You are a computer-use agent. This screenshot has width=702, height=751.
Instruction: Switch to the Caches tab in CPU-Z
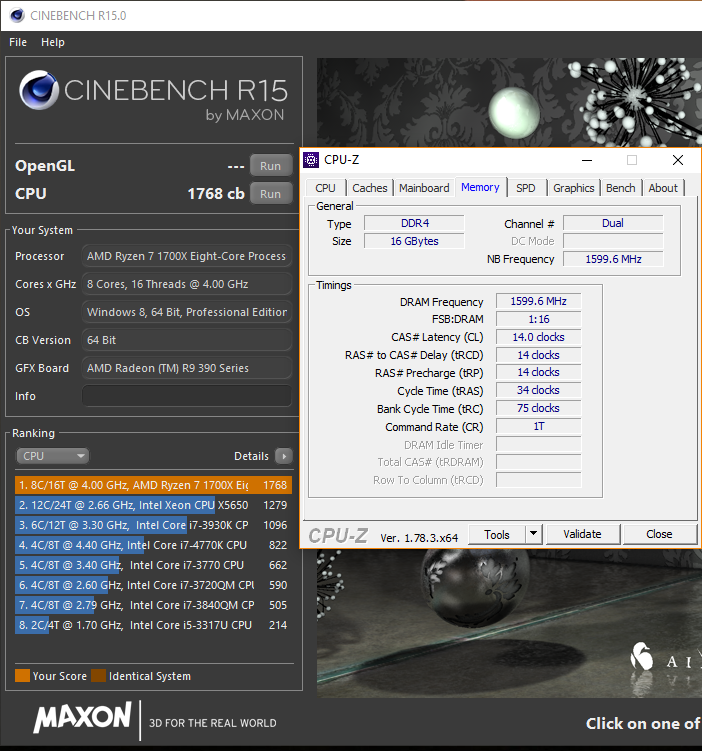370,188
